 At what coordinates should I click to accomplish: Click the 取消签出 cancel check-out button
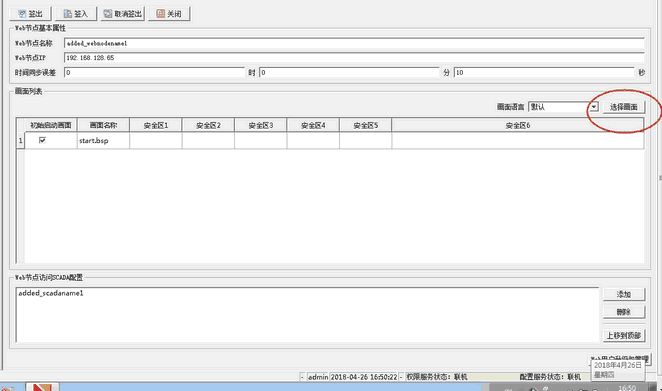coord(122,14)
